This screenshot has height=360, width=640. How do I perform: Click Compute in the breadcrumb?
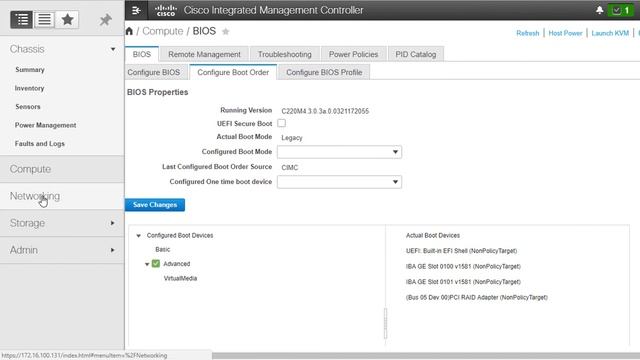[x=162, y=31]
